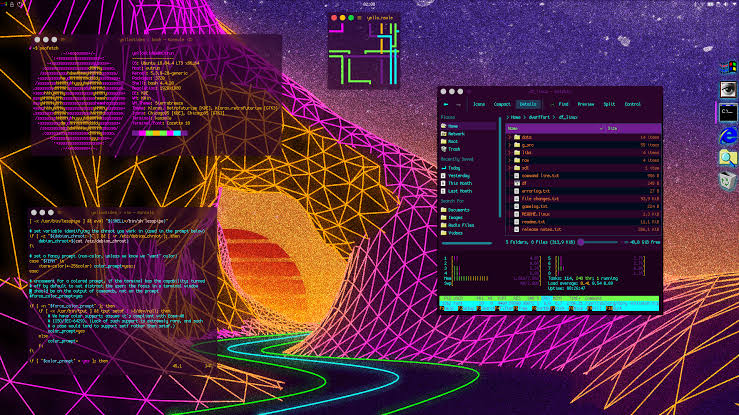The width and height of the screenshot is (739, 415).
Task: Search for Documents in sidebar
Action: (x=455, y=210)
